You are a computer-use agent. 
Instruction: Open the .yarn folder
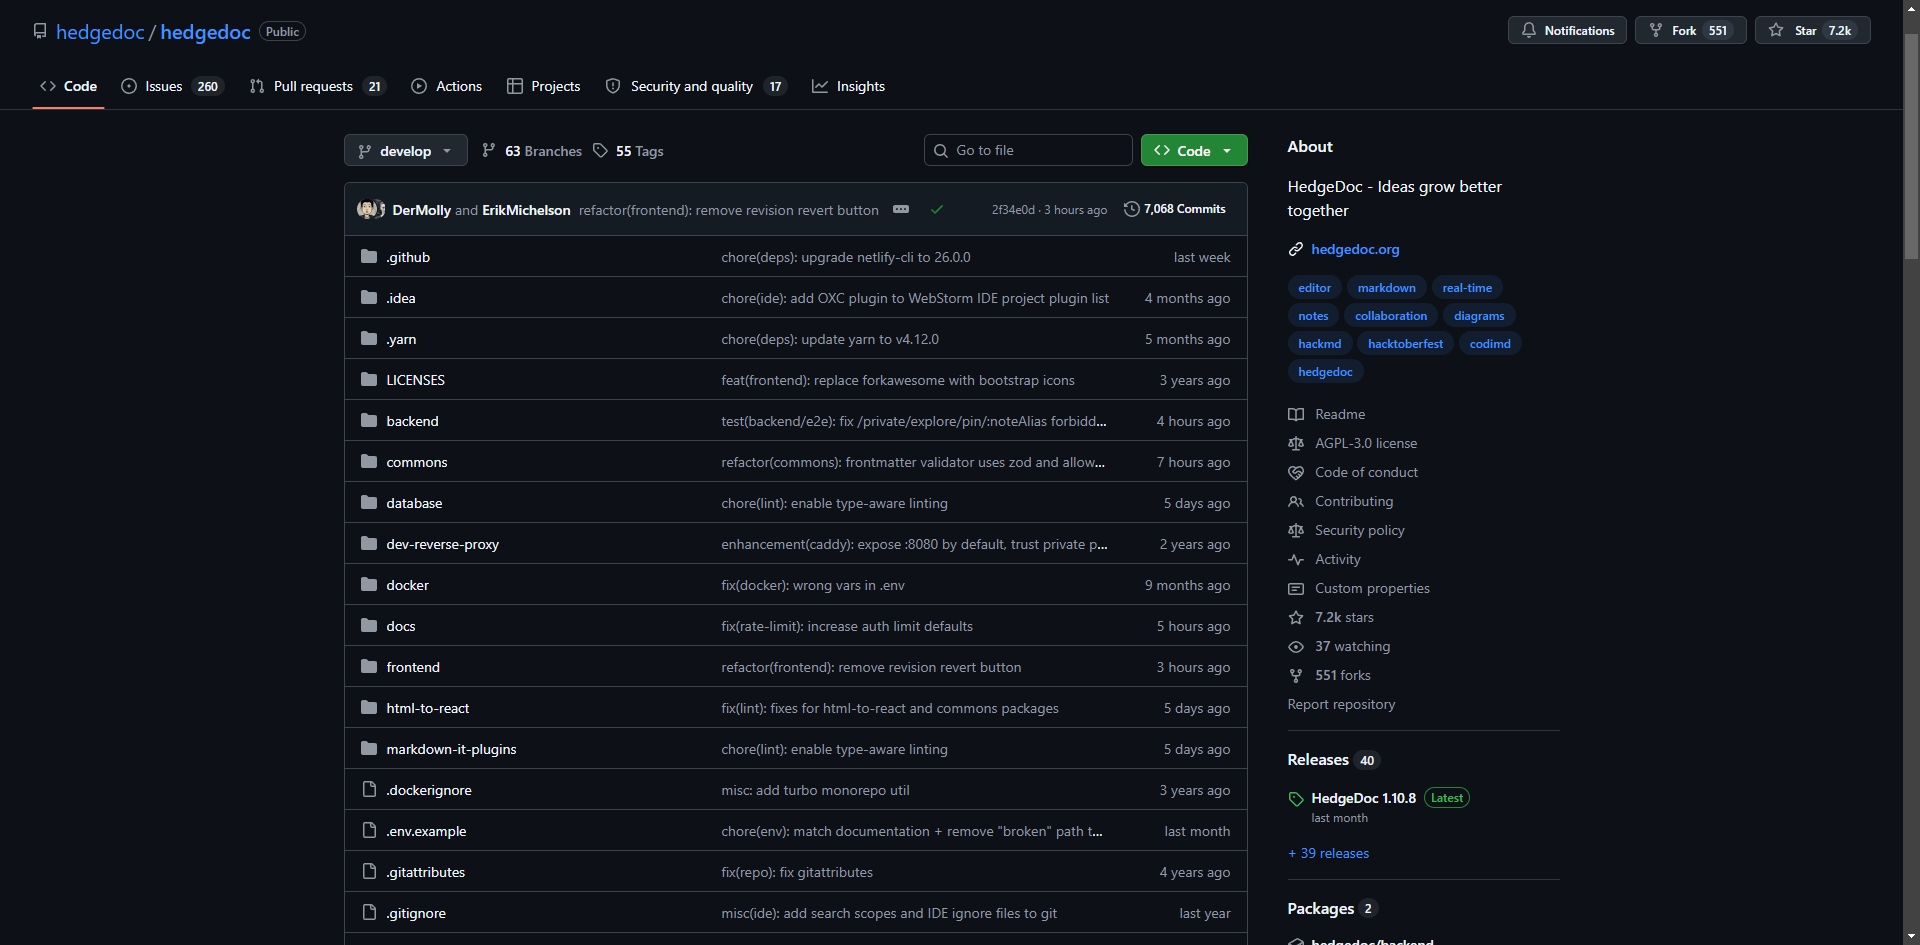point(401,340)
